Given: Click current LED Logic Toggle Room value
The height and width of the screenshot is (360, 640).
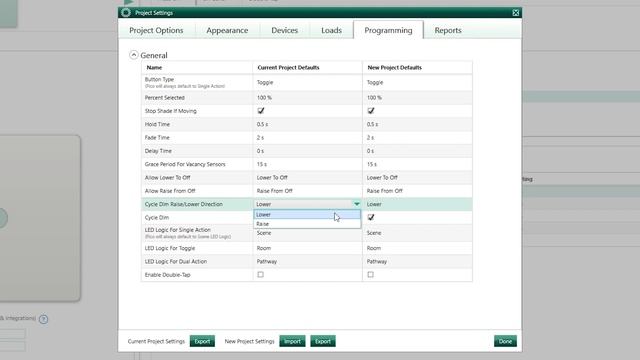Looking at the screenshot, I should point(264,248).
